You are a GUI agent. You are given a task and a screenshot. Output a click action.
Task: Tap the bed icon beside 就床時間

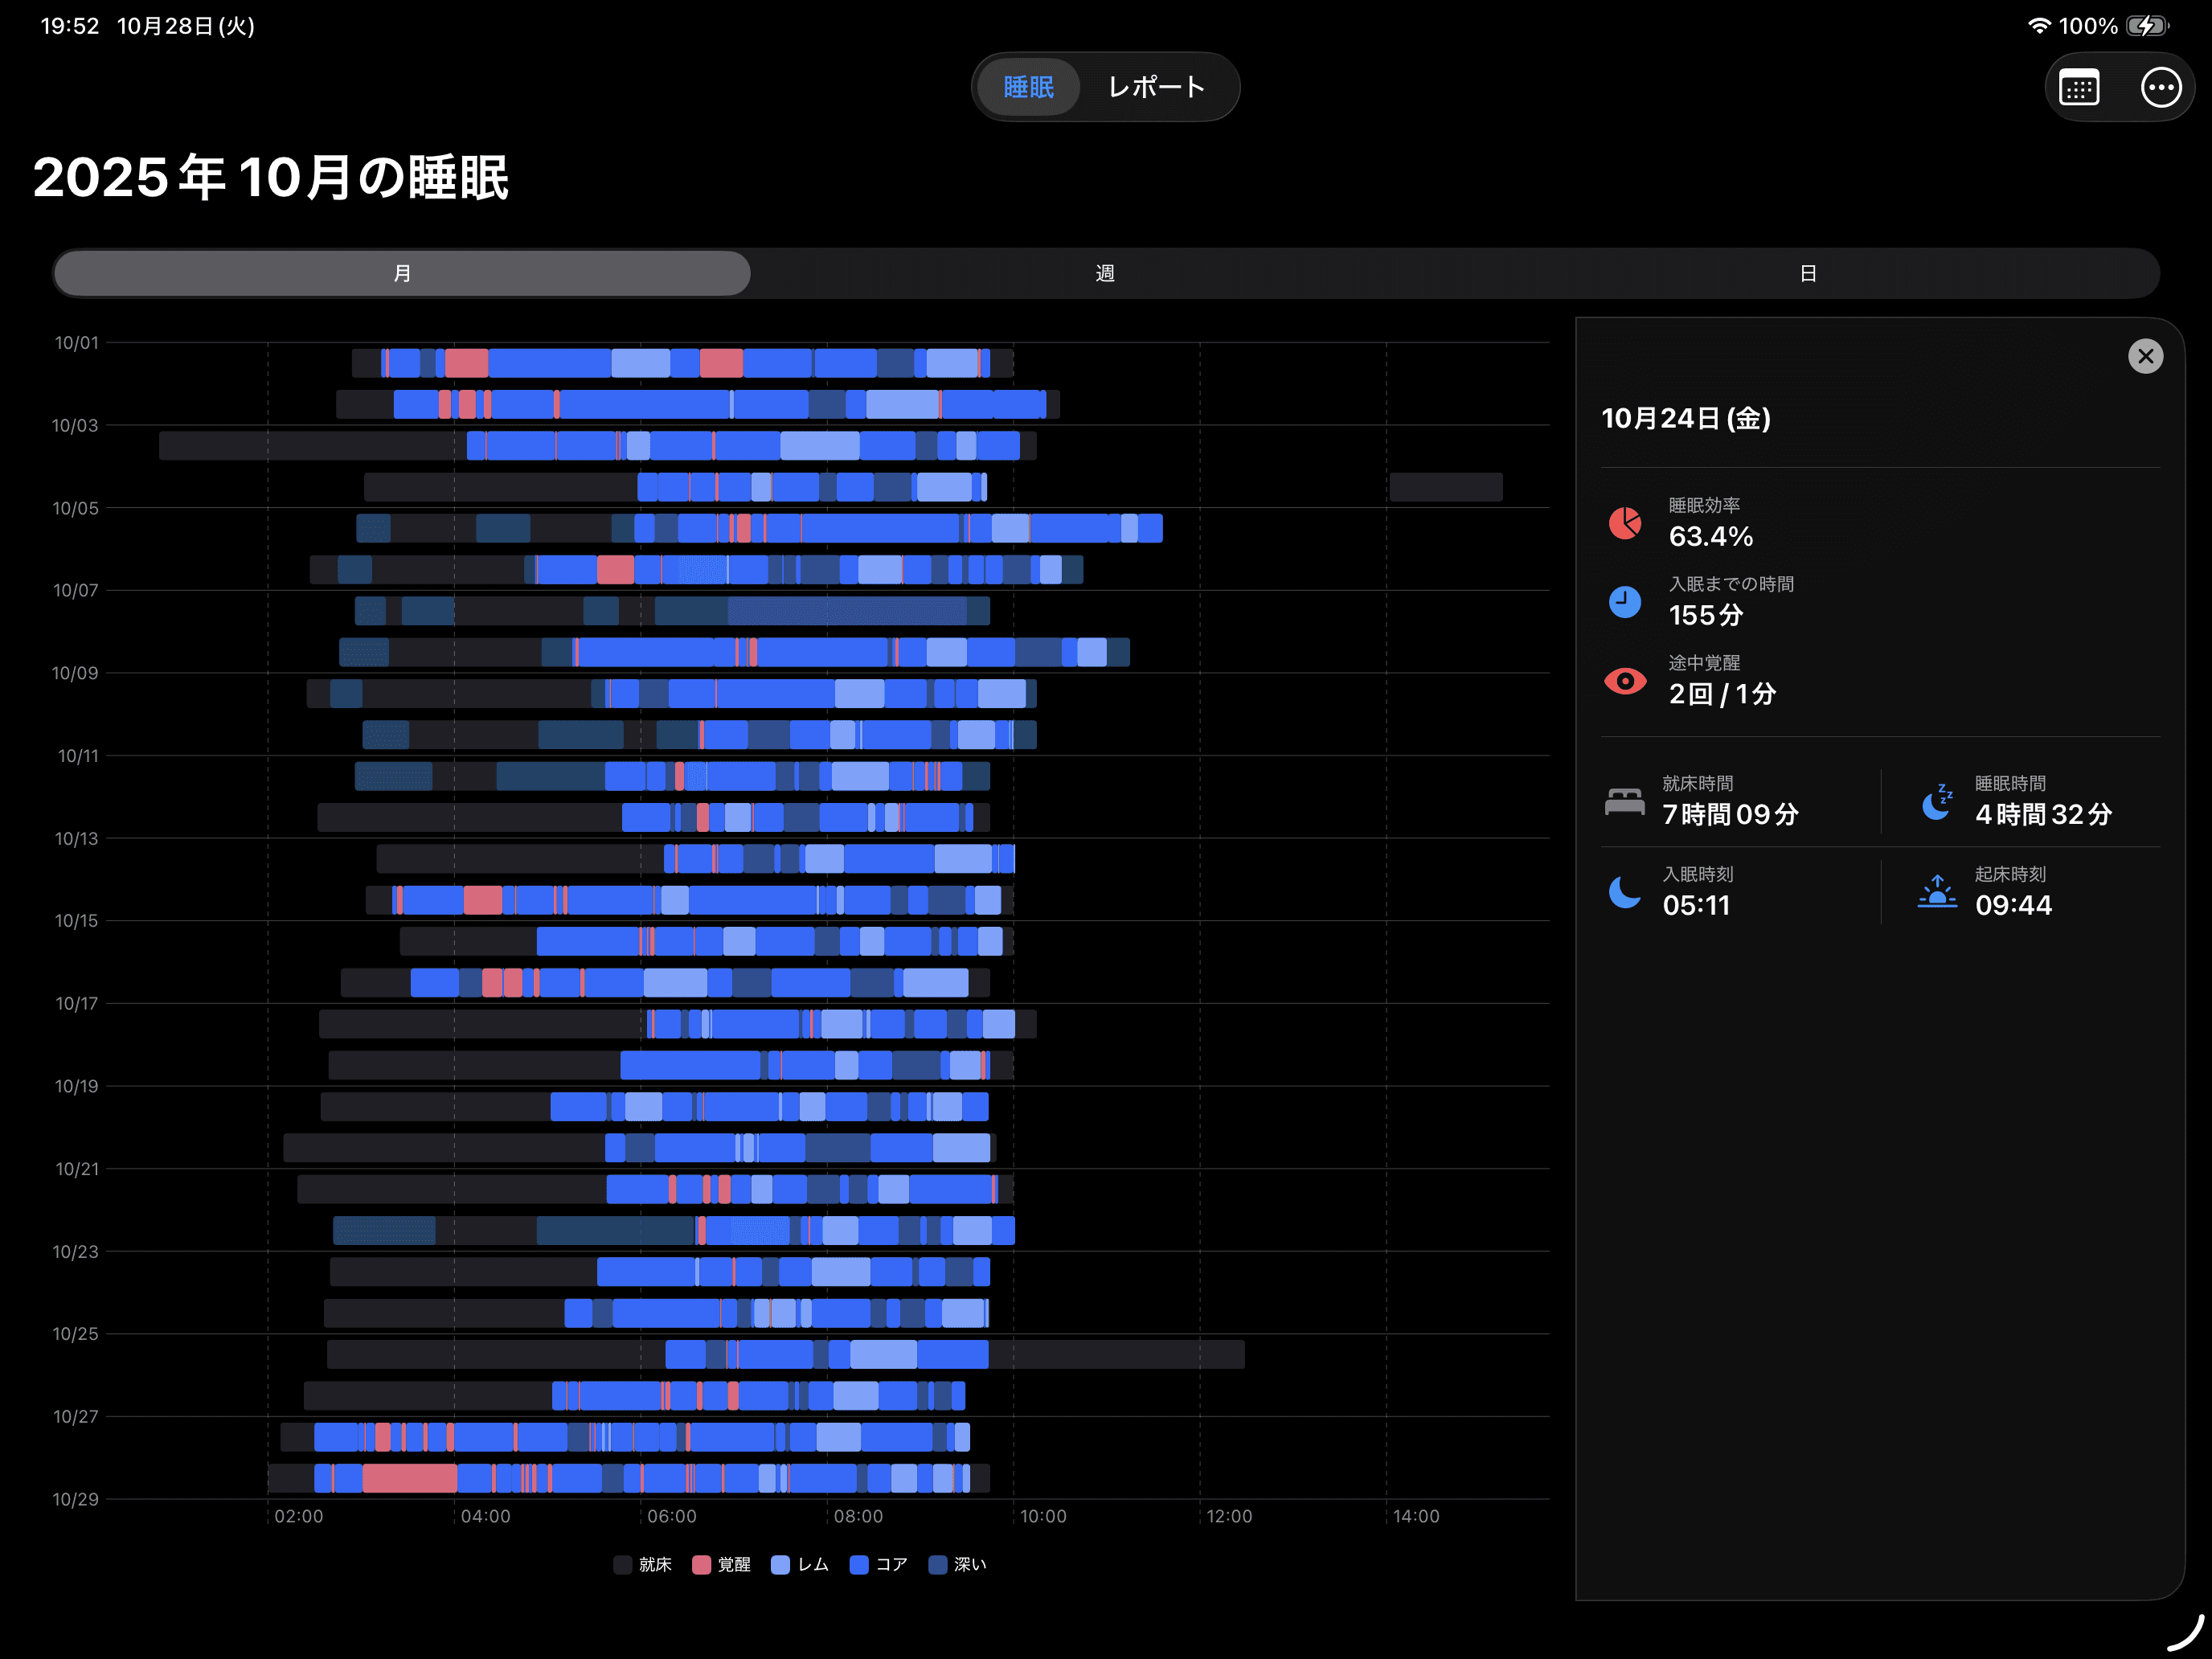click(x=1625, y=801)
